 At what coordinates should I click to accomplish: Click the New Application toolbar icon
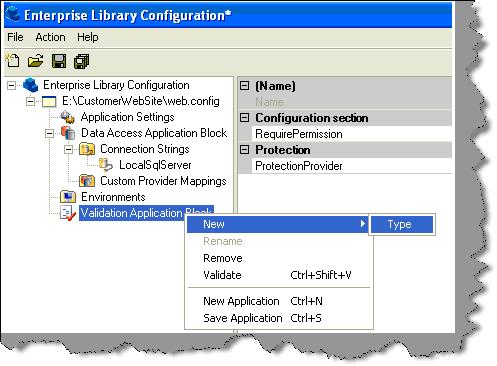(13, 61)
